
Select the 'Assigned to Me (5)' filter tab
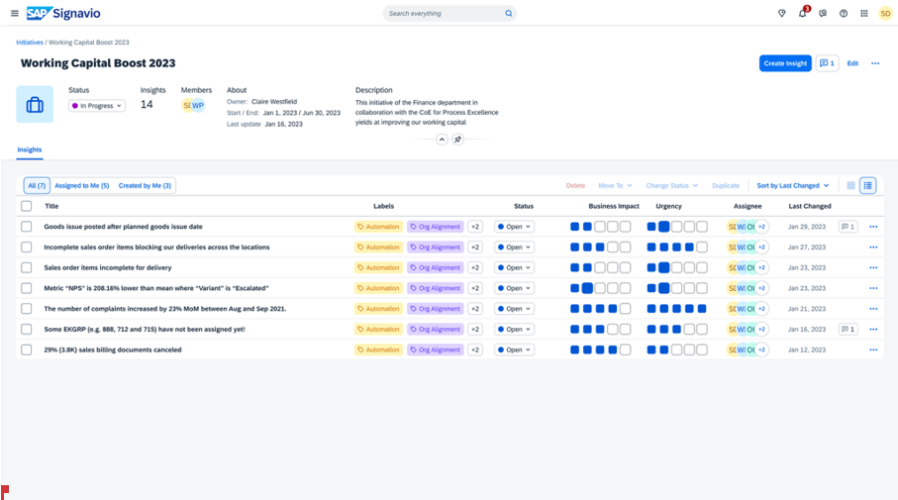[x=82, y=185]
